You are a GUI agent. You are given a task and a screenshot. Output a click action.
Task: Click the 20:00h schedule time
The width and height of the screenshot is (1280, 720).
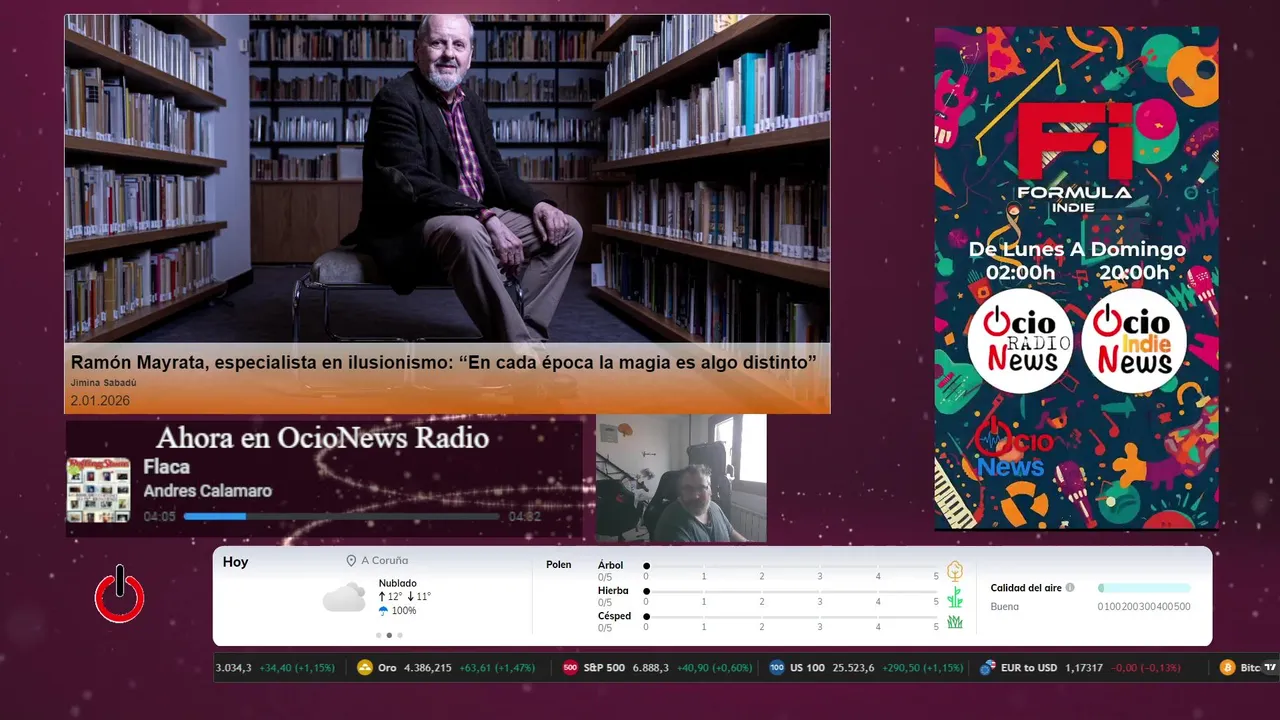point(1133,273)
